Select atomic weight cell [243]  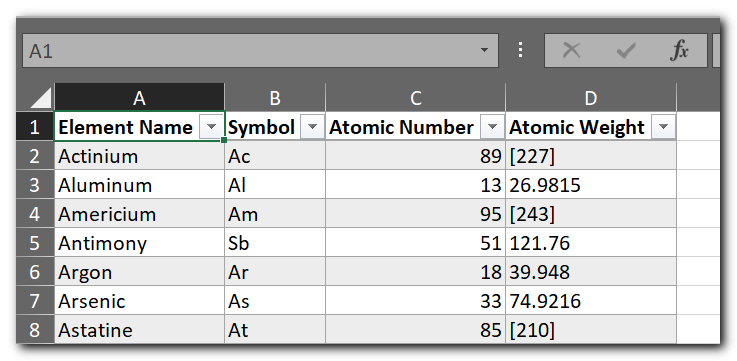(591, 214)
